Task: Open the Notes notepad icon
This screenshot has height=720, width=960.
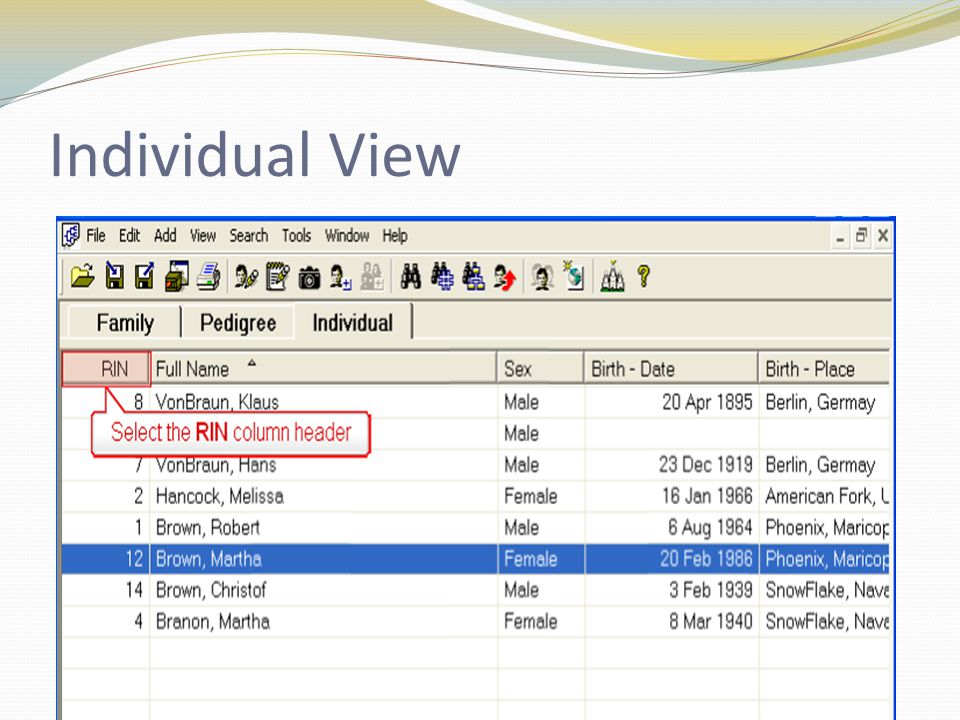Action: (x=277, y=276)
